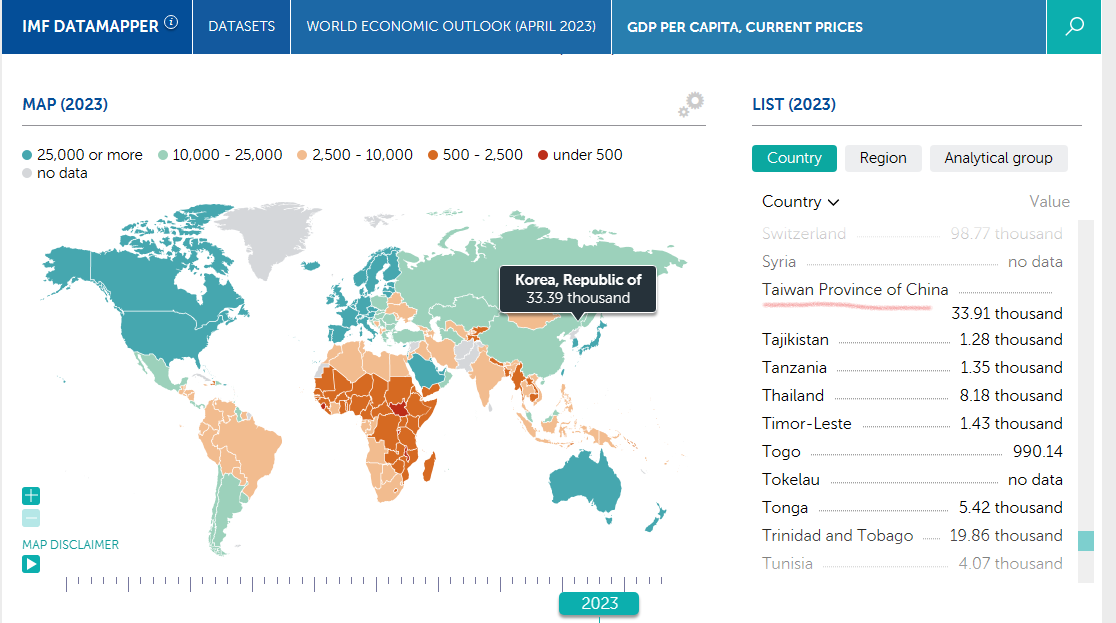Go to IMF DataMapper home
This screenshot has height=623, width=1116.
tap(90, 26)
